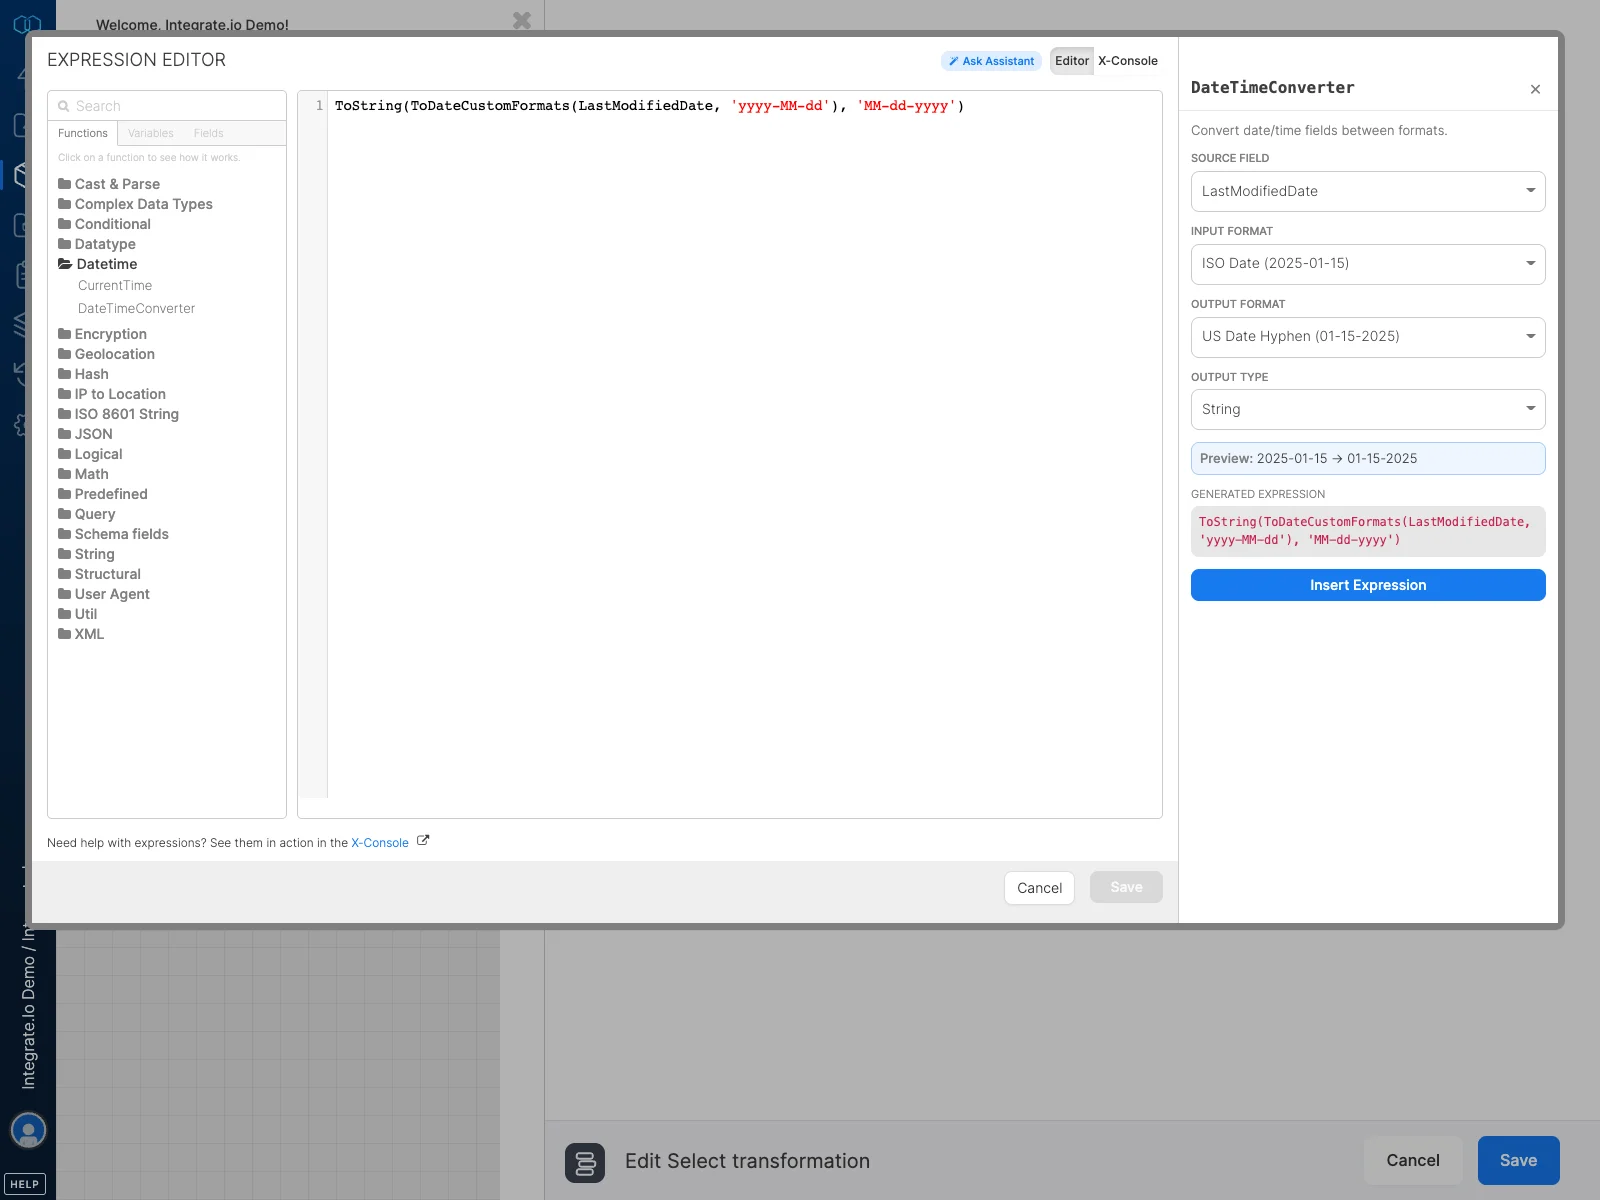Viewport: 1600px width, 1200px height.
Task: Expand the Predefined folder
Action: 103,494
